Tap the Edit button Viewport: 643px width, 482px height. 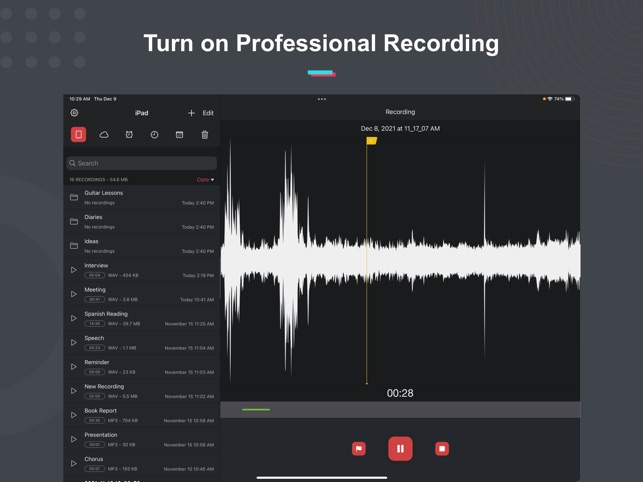coord(208,113)
